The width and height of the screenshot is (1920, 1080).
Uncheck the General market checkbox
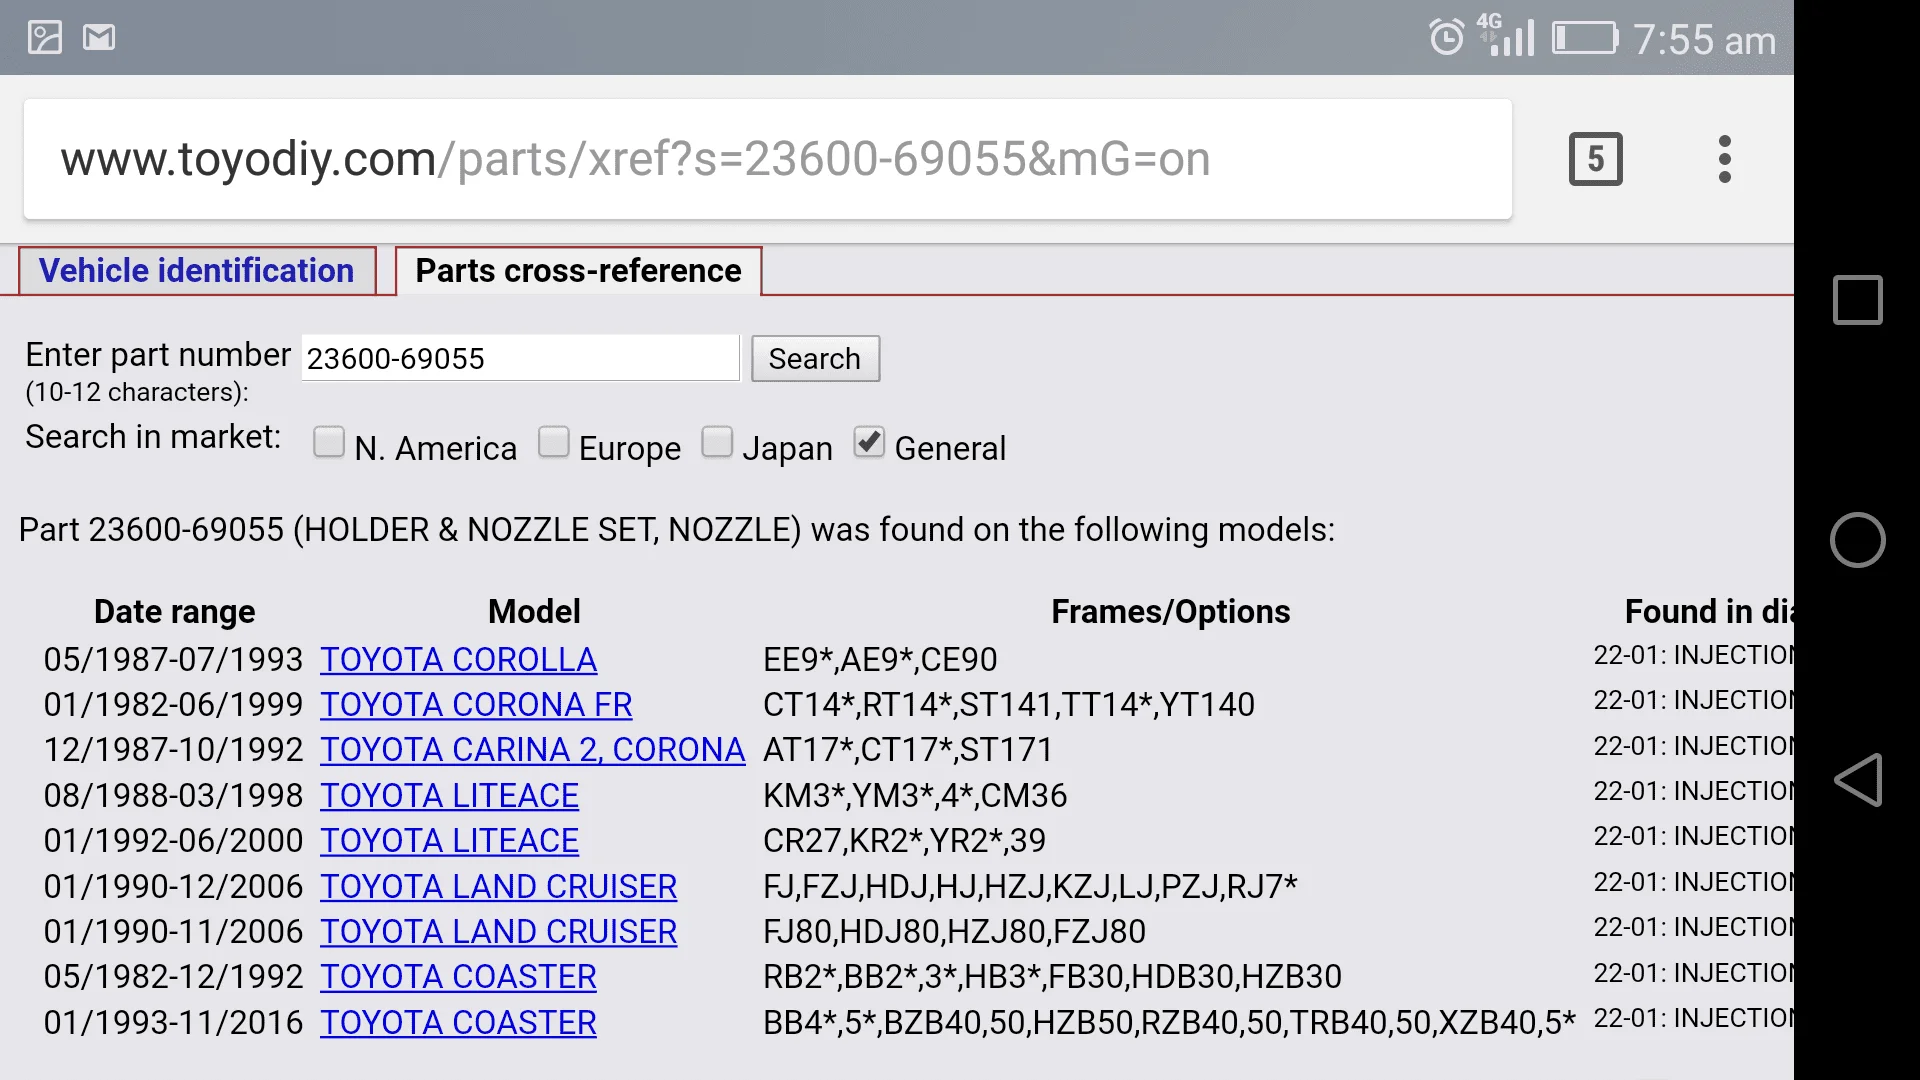(869, 442)
